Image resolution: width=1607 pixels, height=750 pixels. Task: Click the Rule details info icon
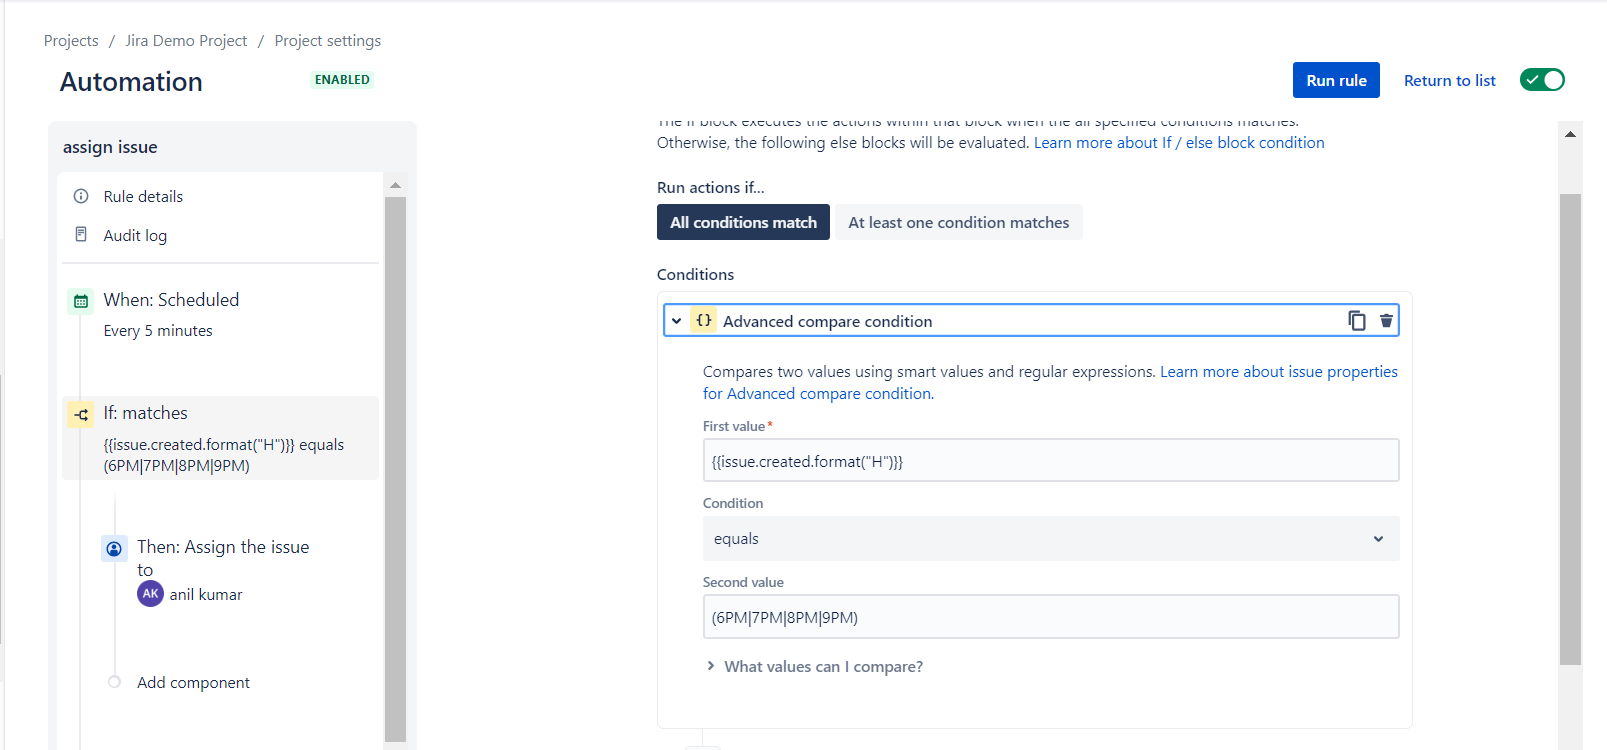(81, 196)
